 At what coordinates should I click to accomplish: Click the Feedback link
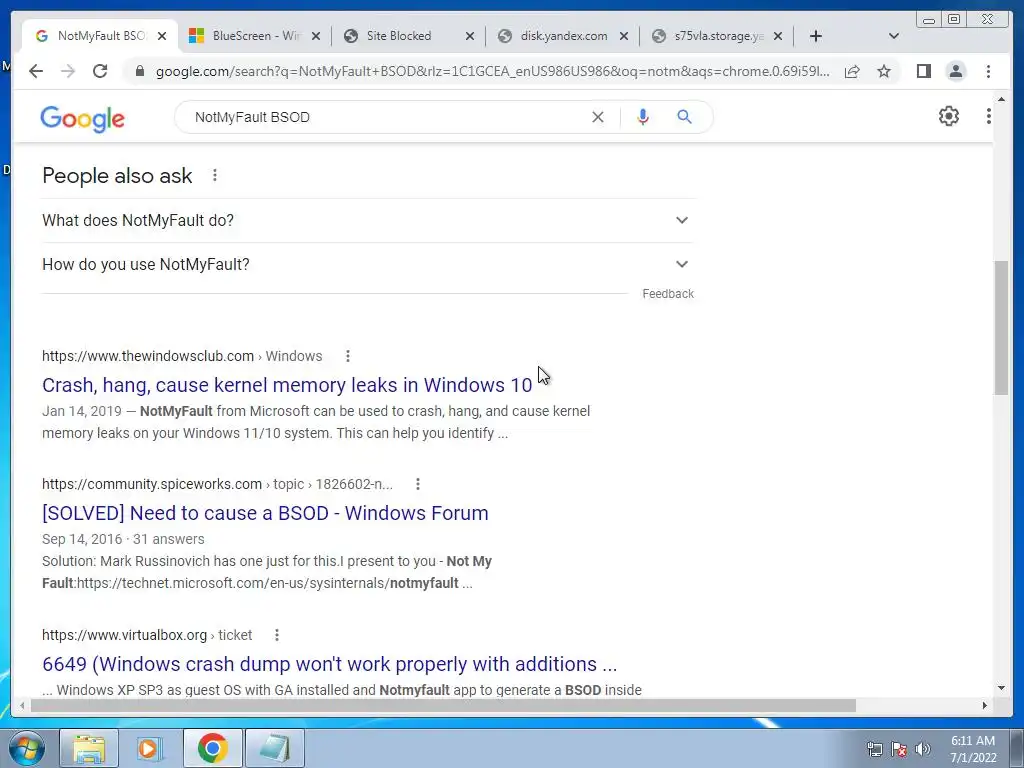tap(668, 294)
